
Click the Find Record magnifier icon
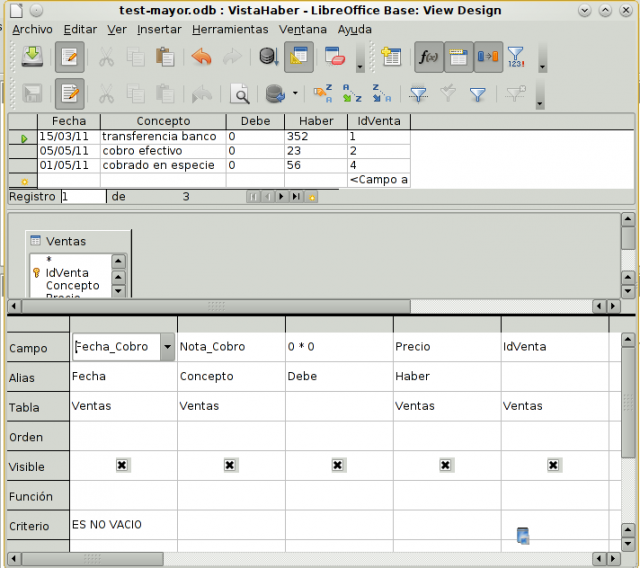pyautogui.click(x=240, y=94)
